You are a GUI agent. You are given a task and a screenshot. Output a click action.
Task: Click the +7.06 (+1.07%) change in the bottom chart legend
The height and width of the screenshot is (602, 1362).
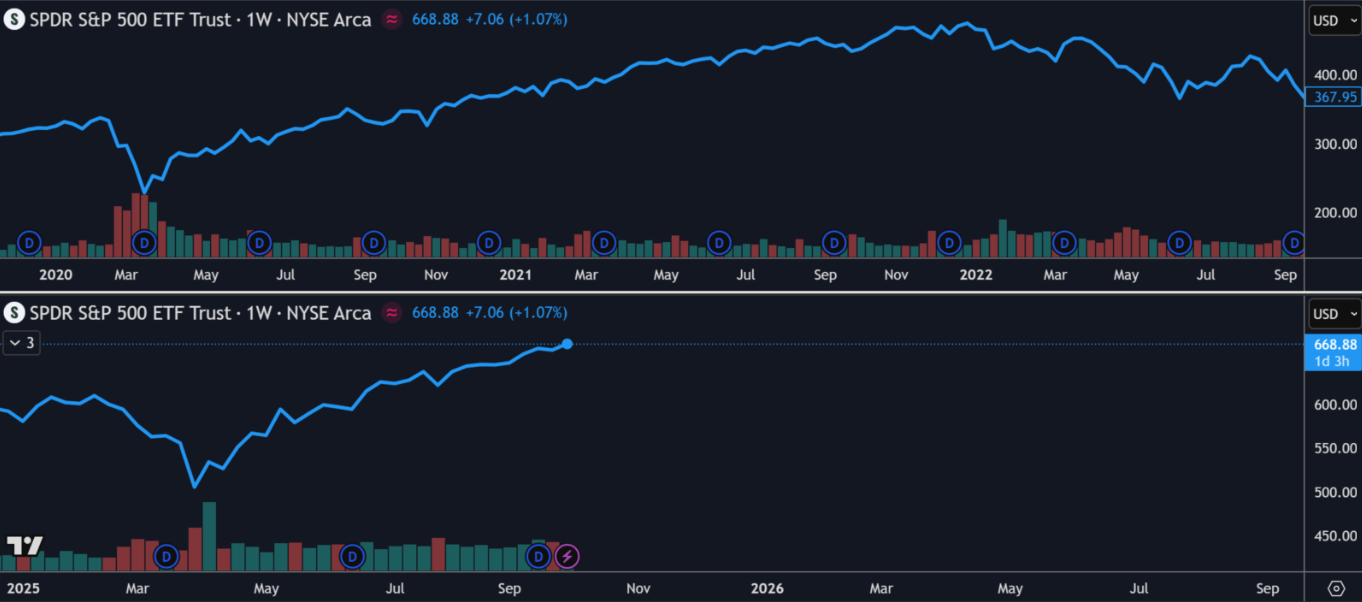coord(518,313)
